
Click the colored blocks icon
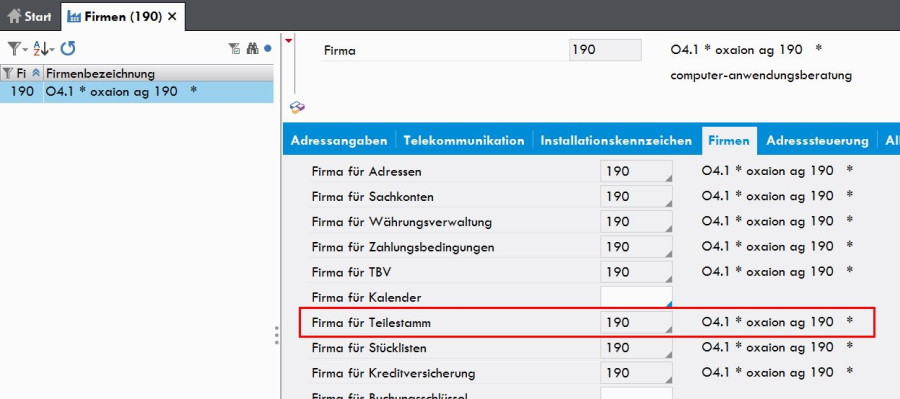pos(297,107)
